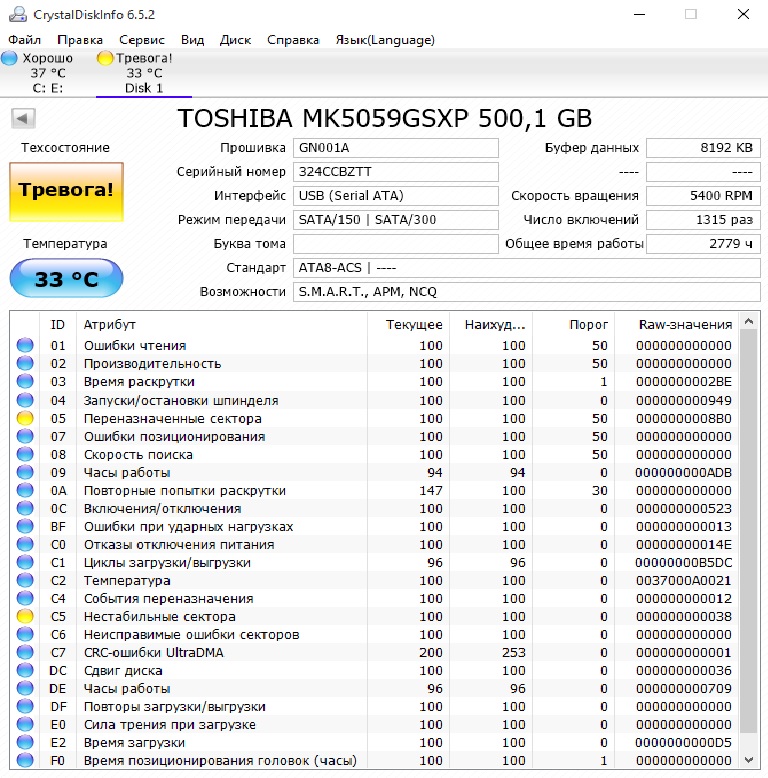Click blue status icon for 08 Скорость поиска

25,454
